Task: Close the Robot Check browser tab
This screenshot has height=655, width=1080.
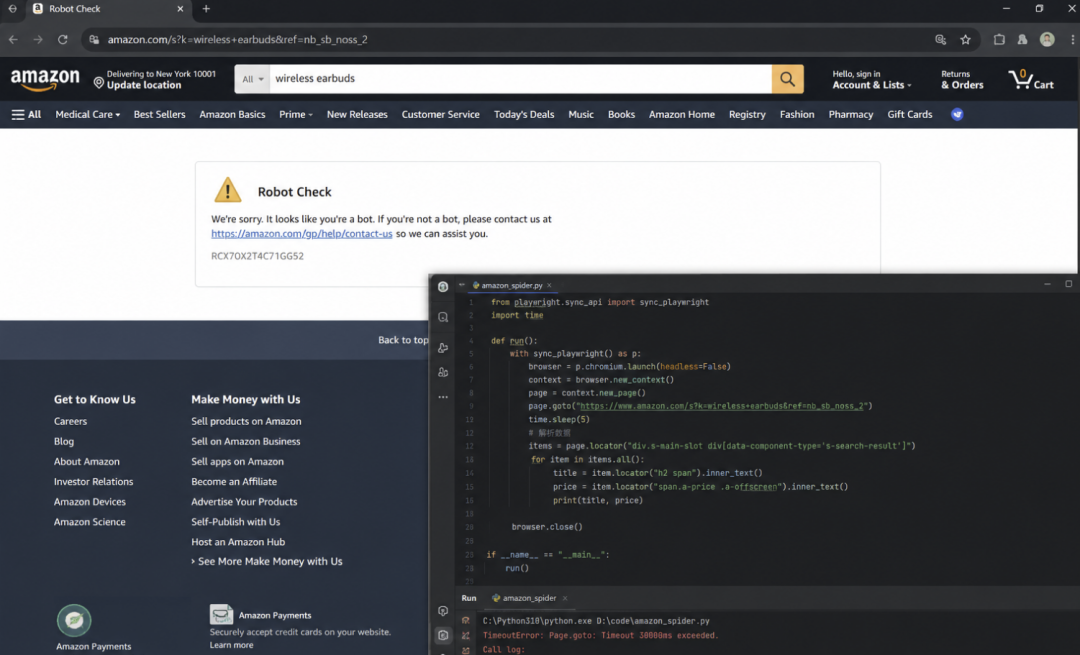Action: coord(180,9)
